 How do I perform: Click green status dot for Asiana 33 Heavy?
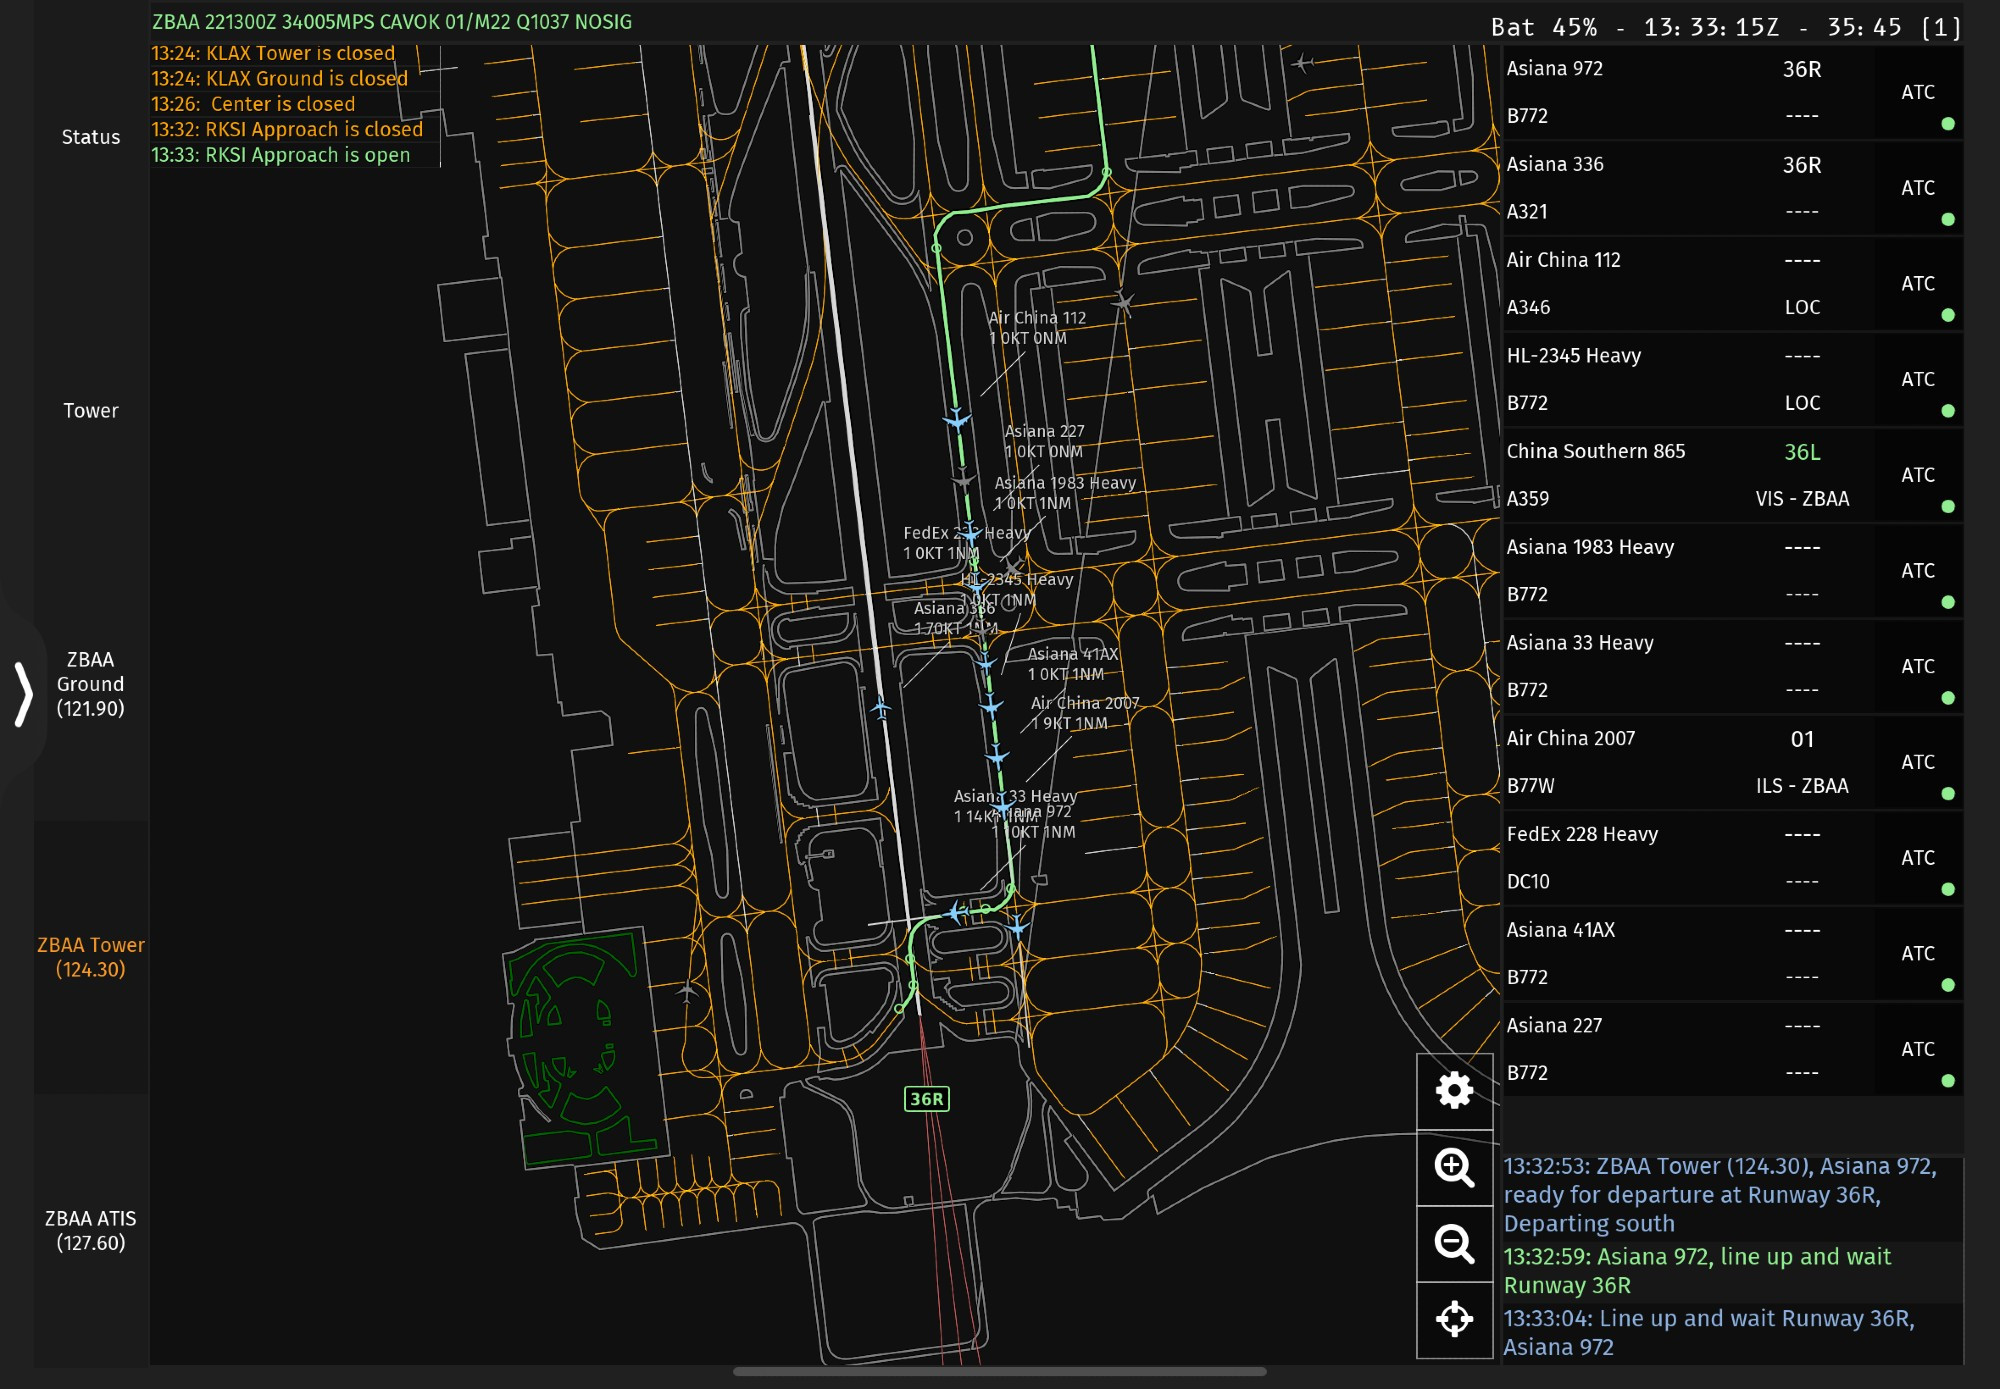click(1948, 698)
